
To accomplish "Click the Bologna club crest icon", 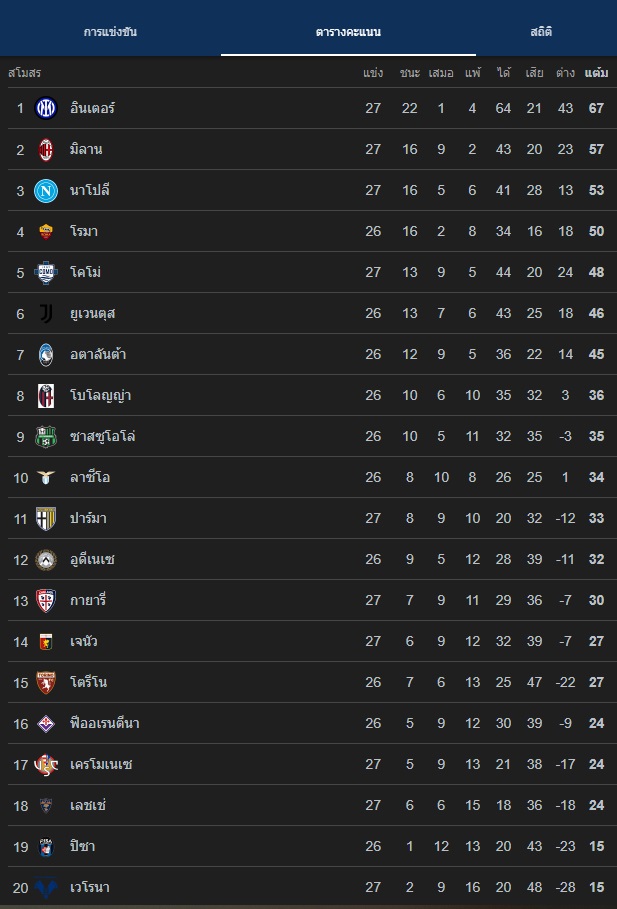I will pos(46,395).
